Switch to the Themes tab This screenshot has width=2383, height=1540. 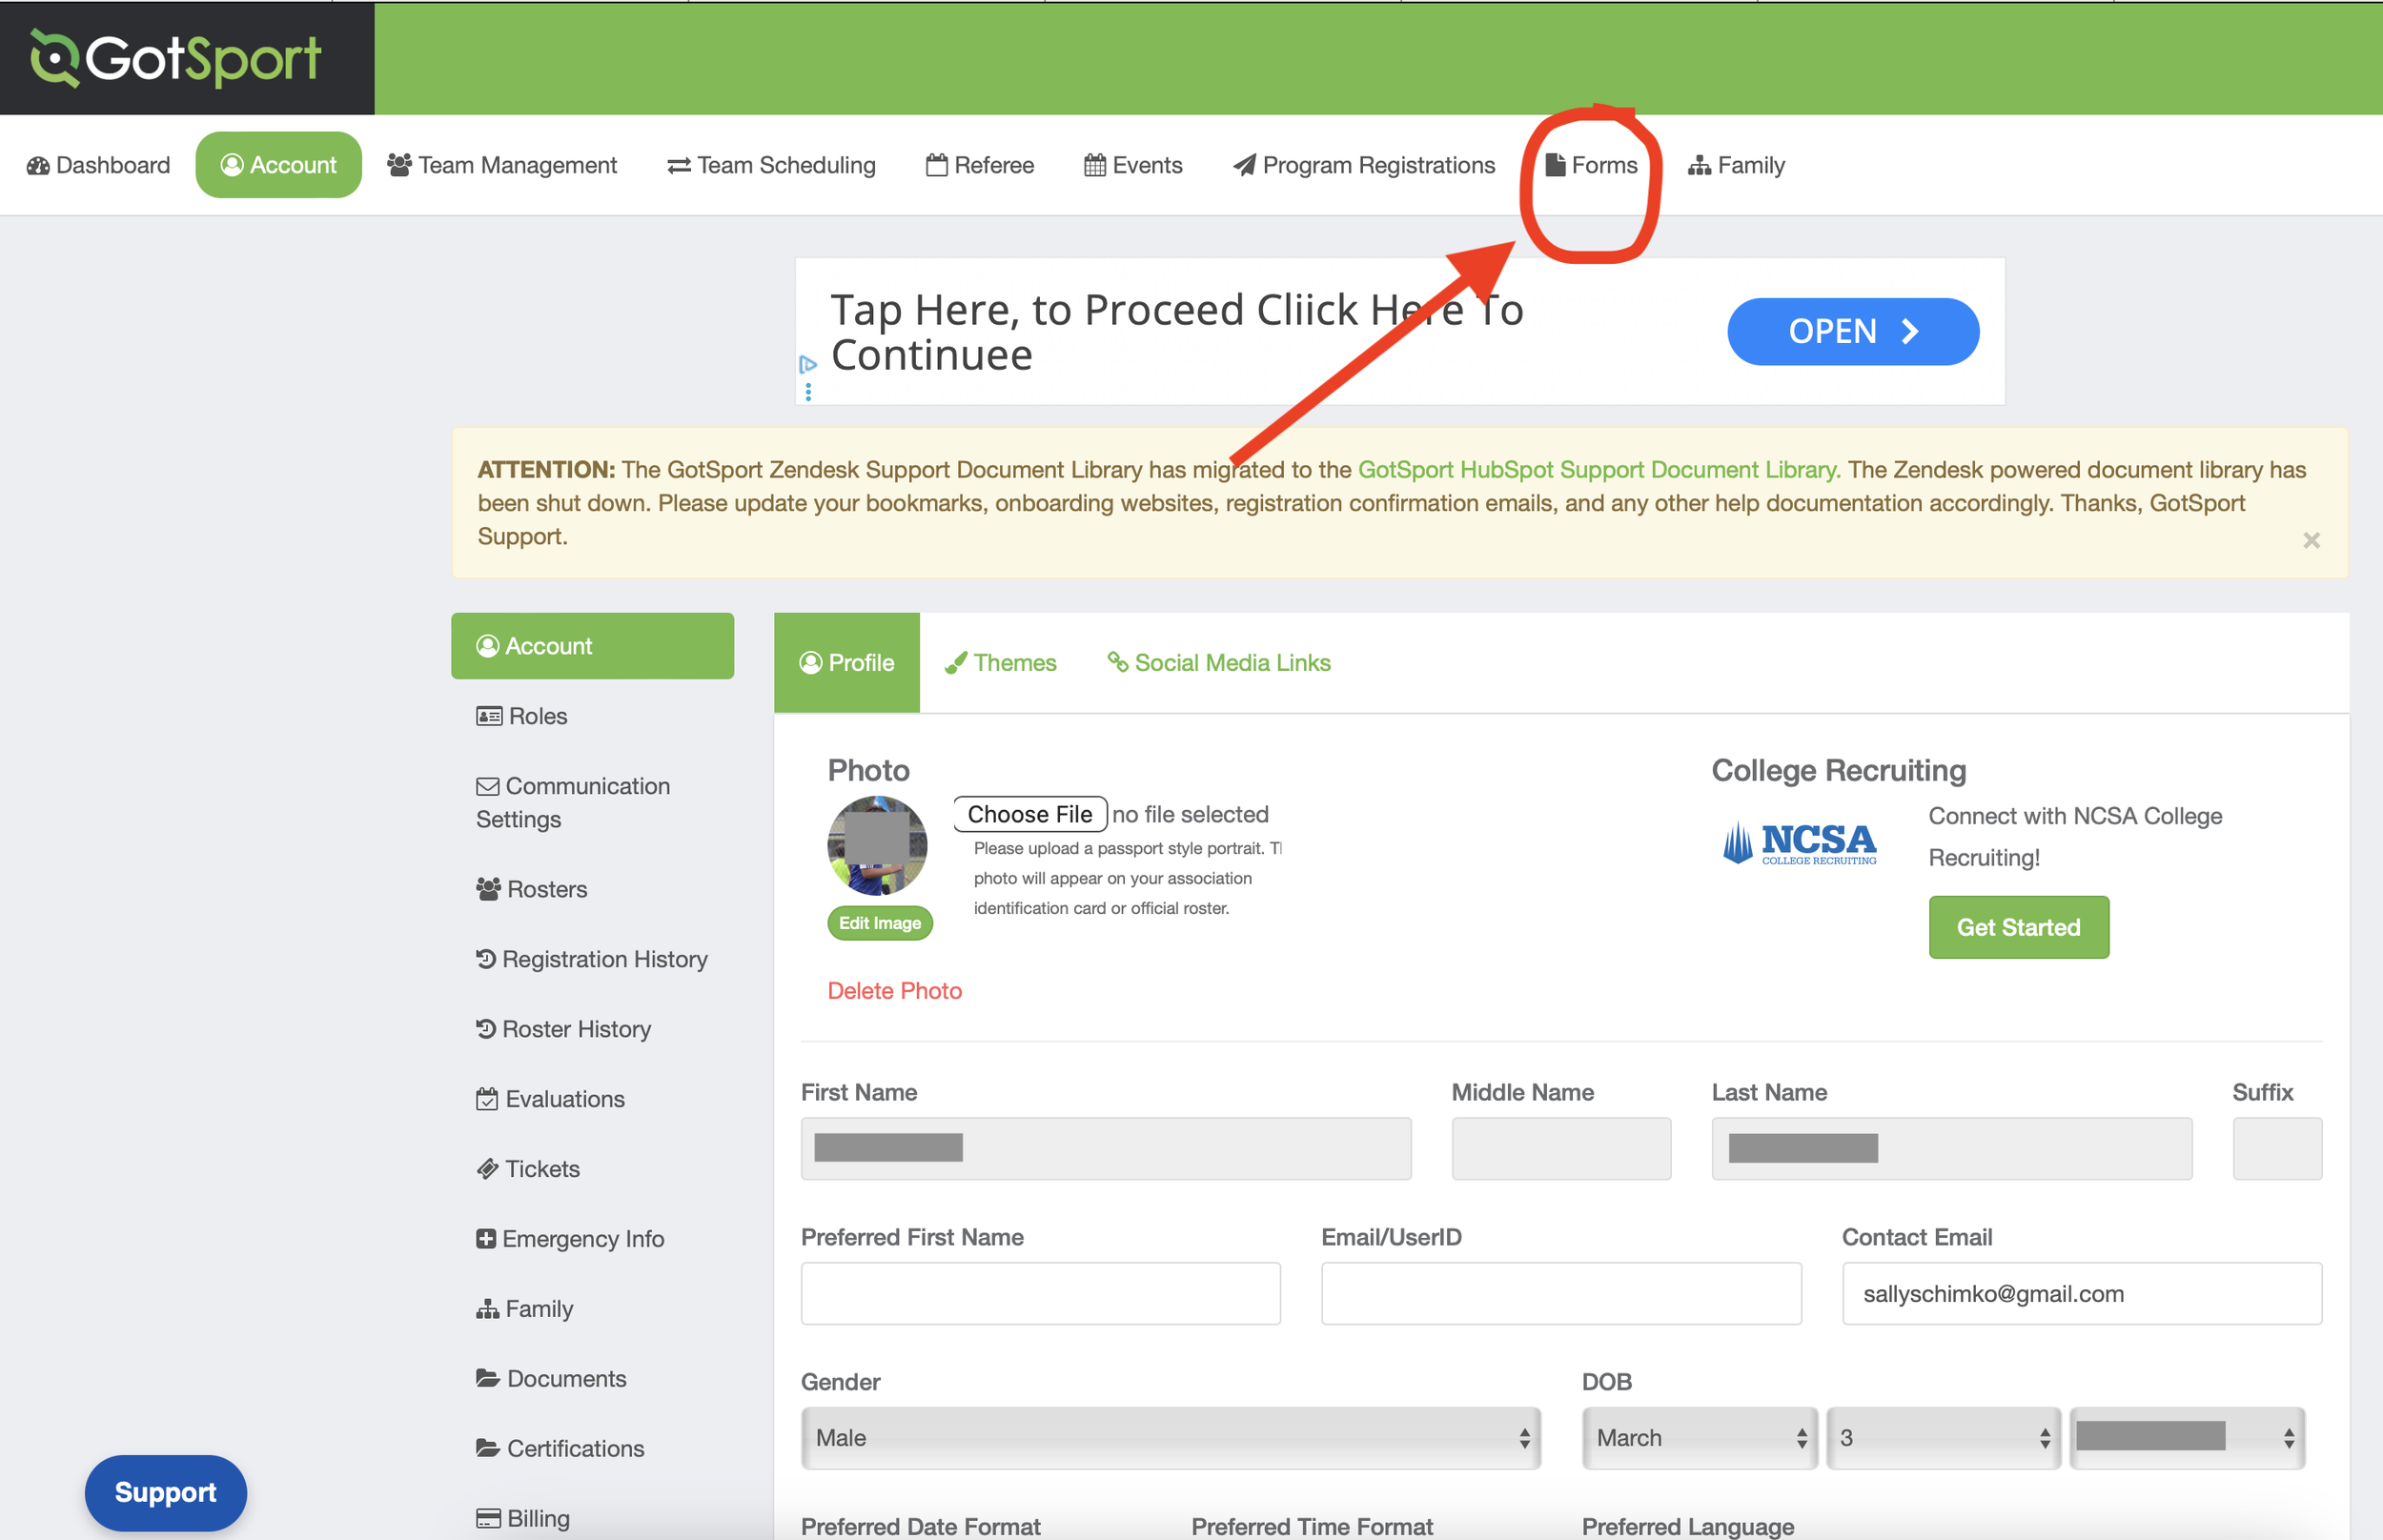coord(1000,663)
